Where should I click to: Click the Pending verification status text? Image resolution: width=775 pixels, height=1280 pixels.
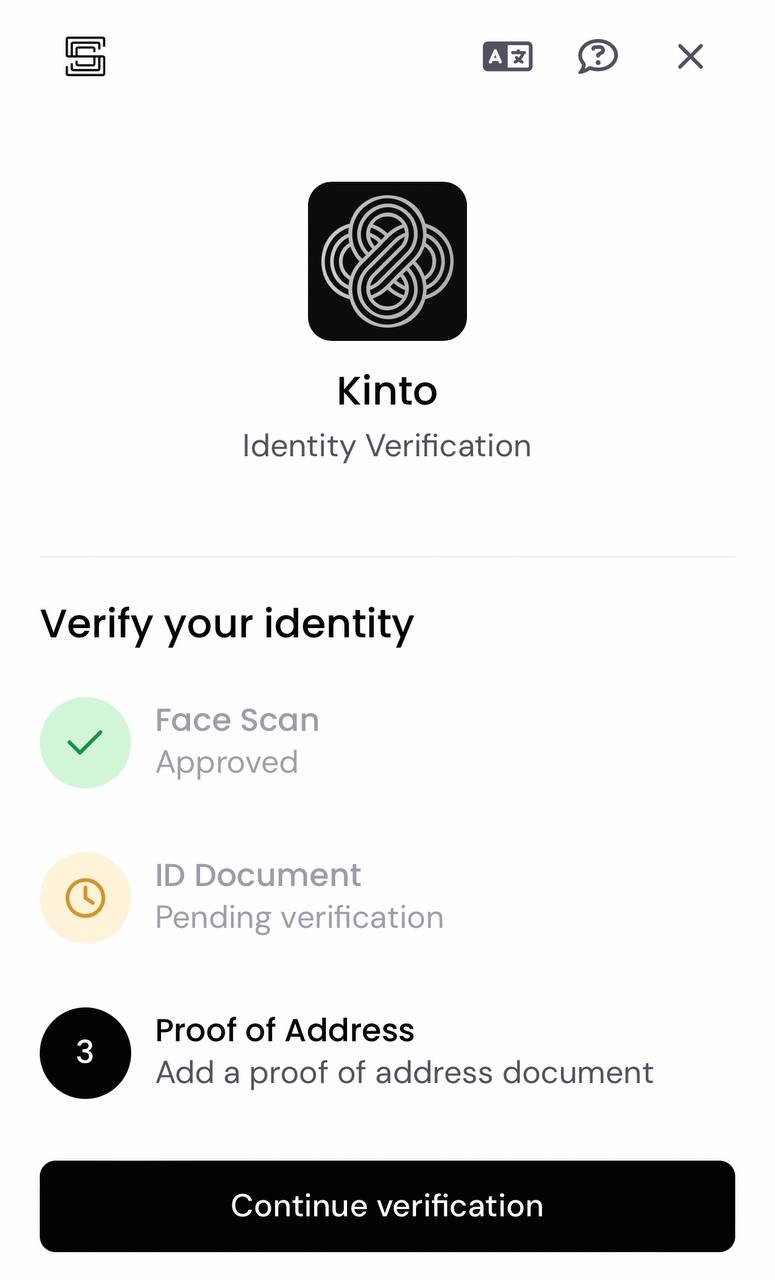pos(299,918)
